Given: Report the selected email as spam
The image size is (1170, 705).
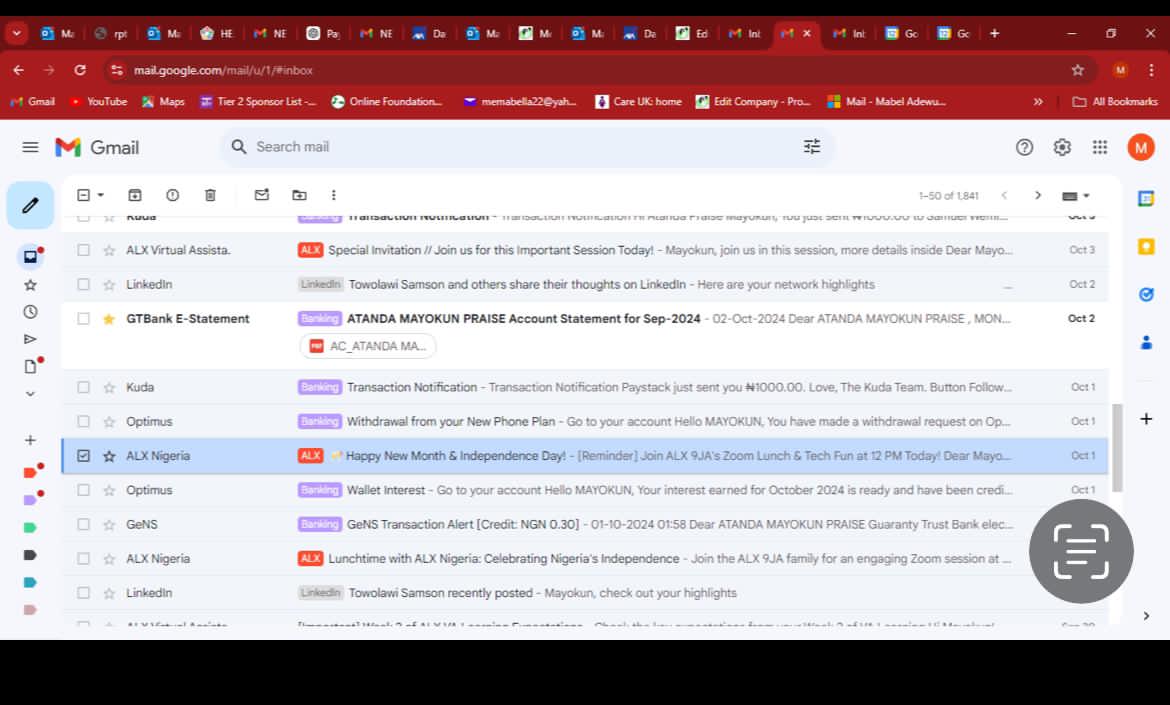Looking at the screenshot, I should pyautogui.click(x=172, y=195).
